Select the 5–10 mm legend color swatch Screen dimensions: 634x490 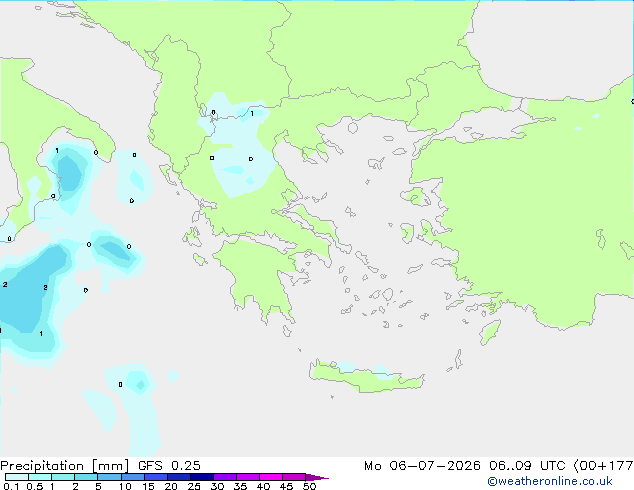(109, 477)
